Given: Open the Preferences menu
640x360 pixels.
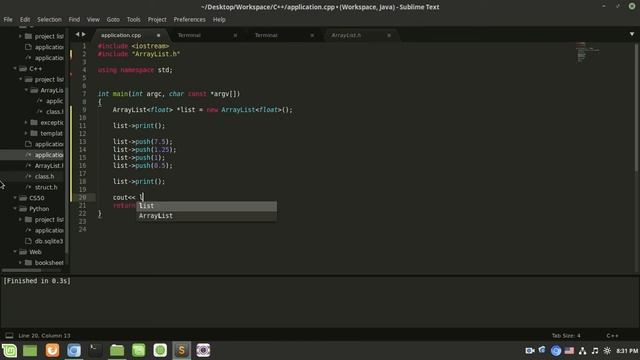Looking at the screenshot, I should (x=189, y=19).
